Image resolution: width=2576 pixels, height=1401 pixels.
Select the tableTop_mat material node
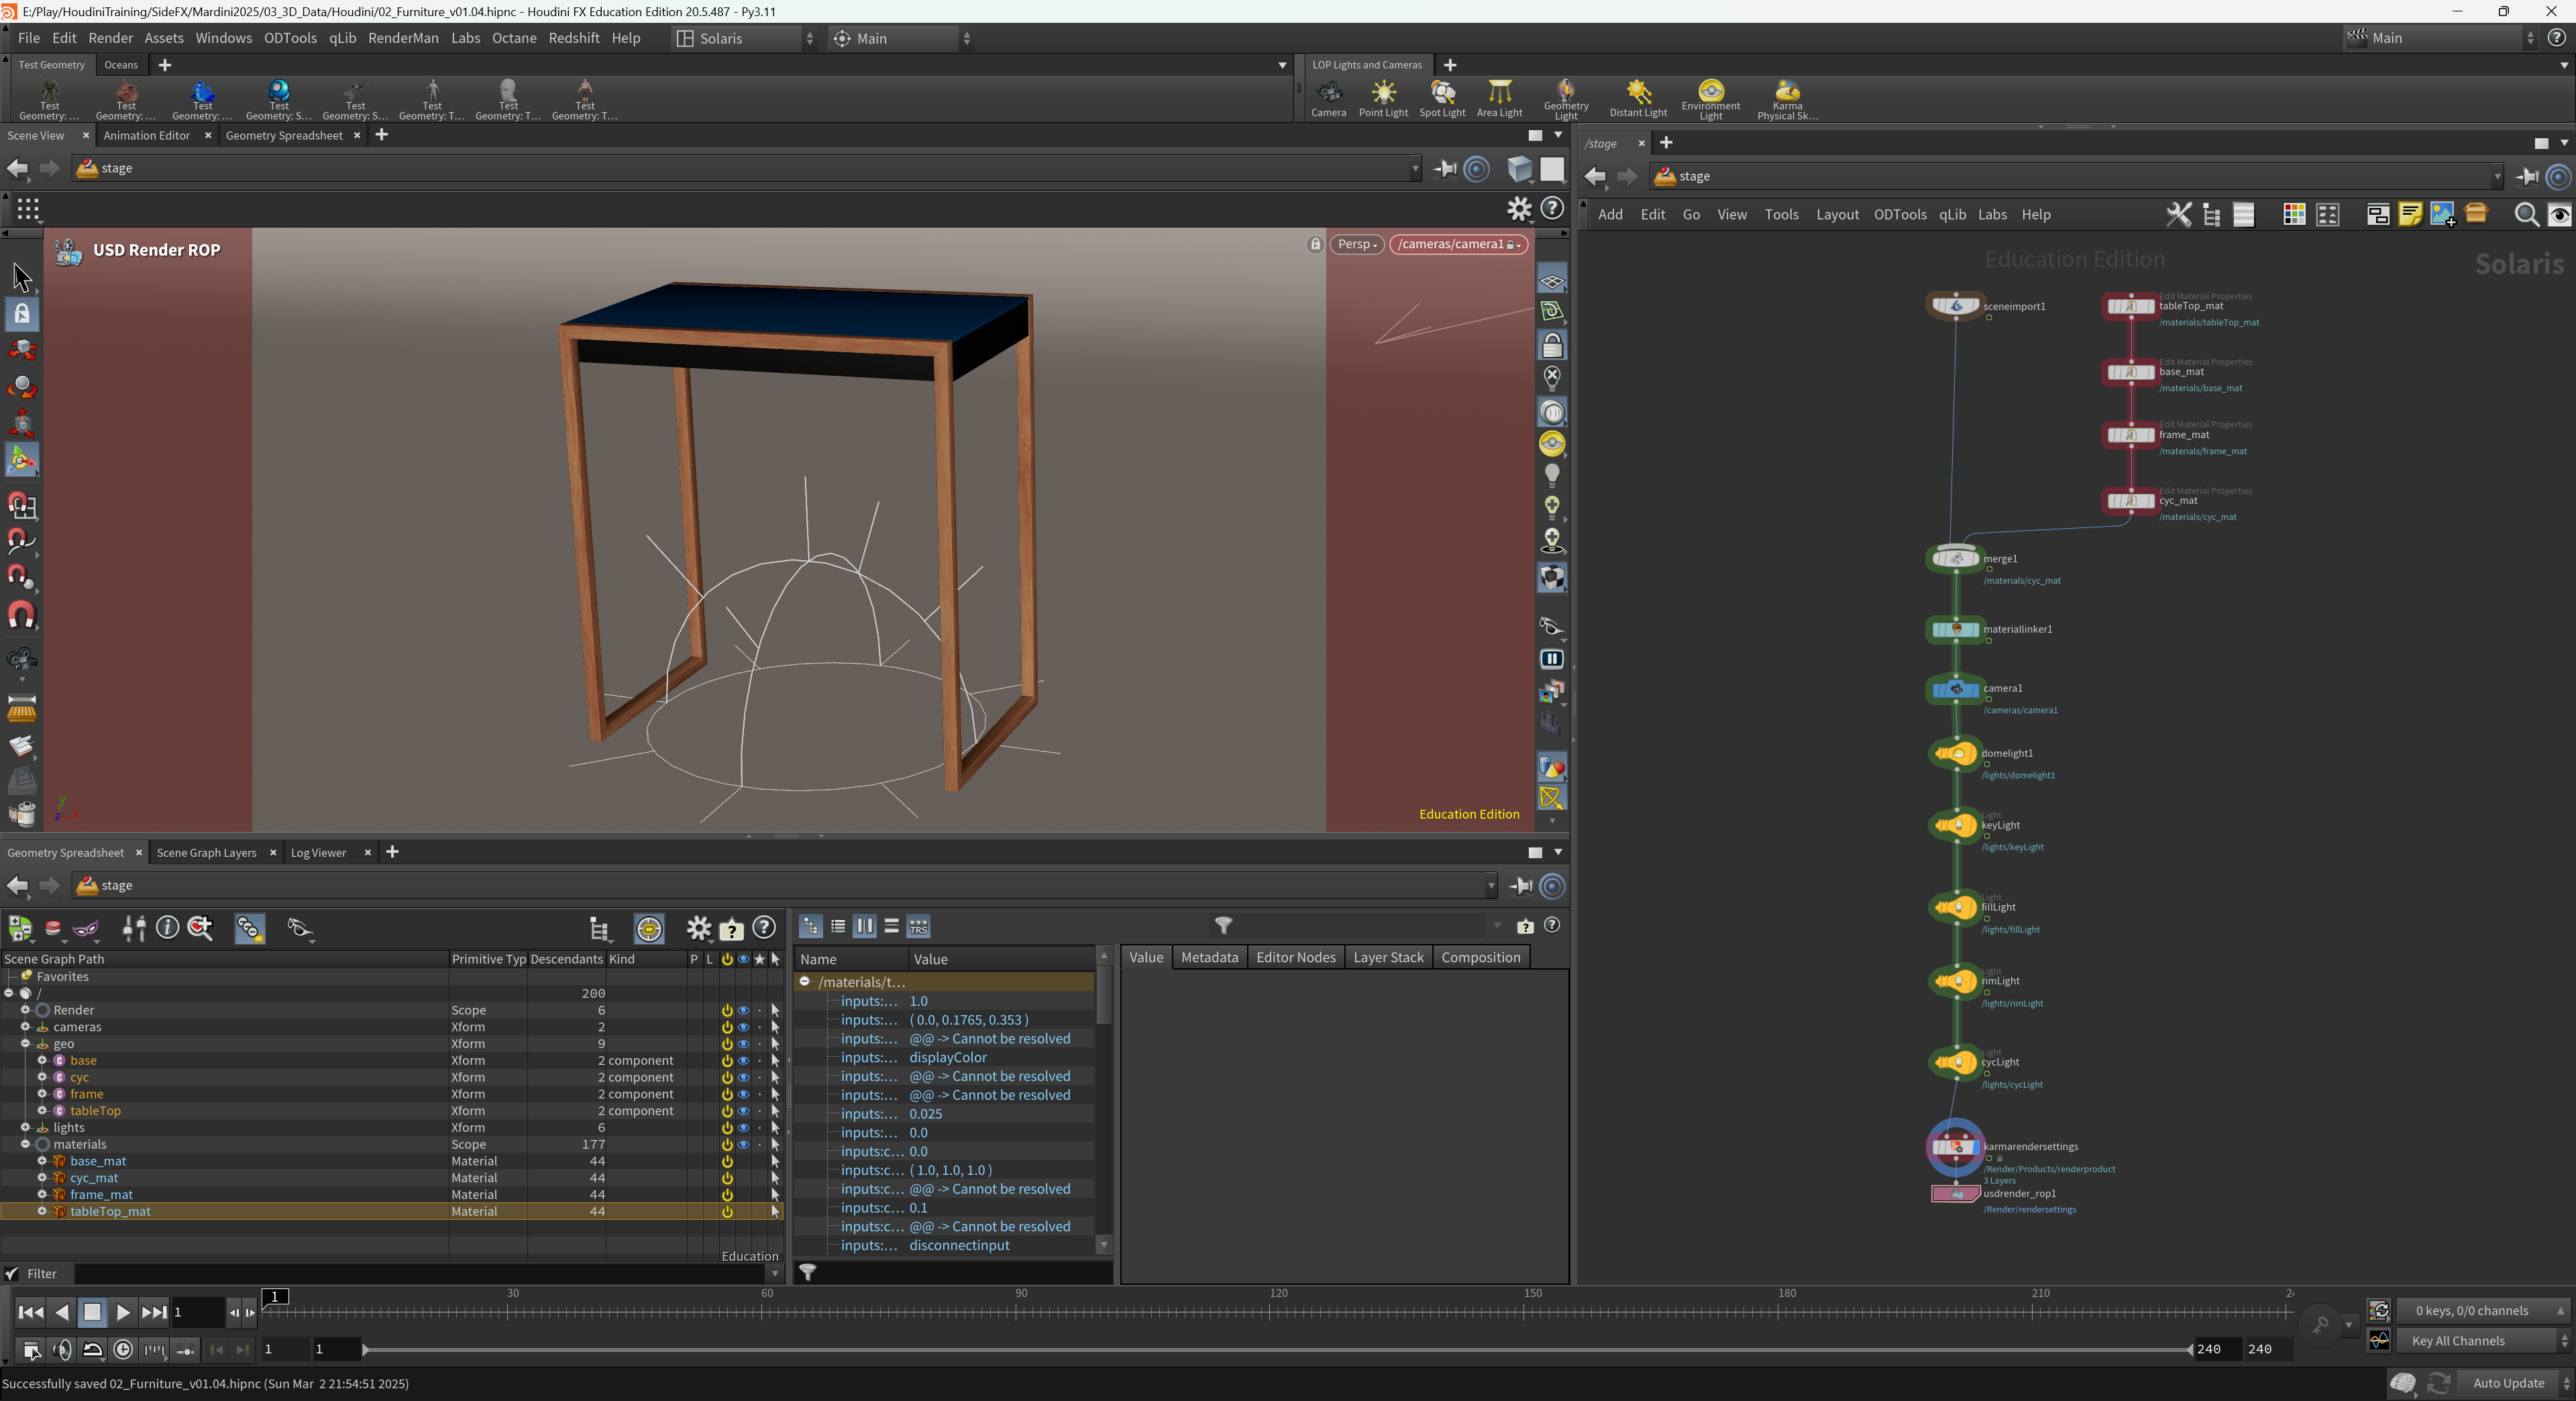[x=2130, y=306]
